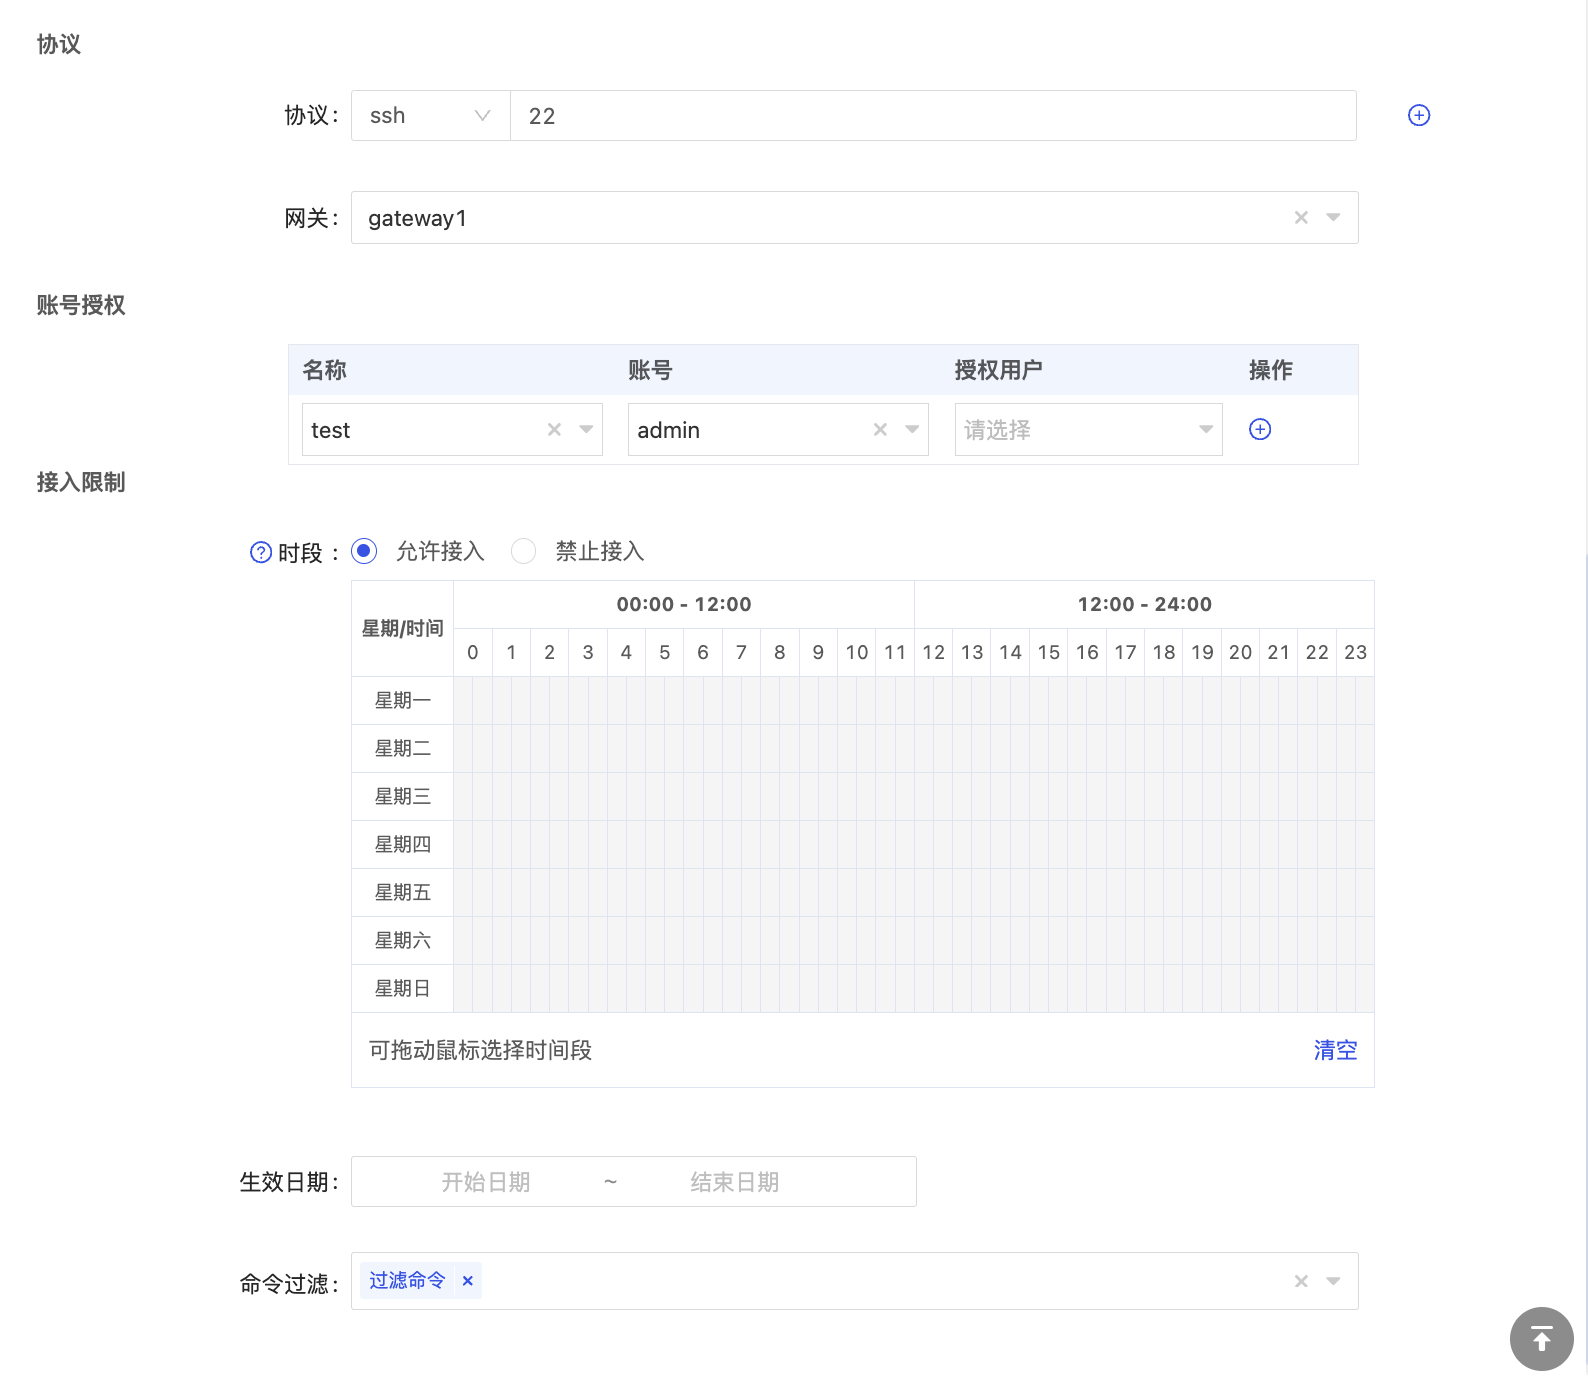Remove the 过滤命令 tag
Image resolution: width=1588 pixels, height=1378 pixels.
(x=467, y=1281)
